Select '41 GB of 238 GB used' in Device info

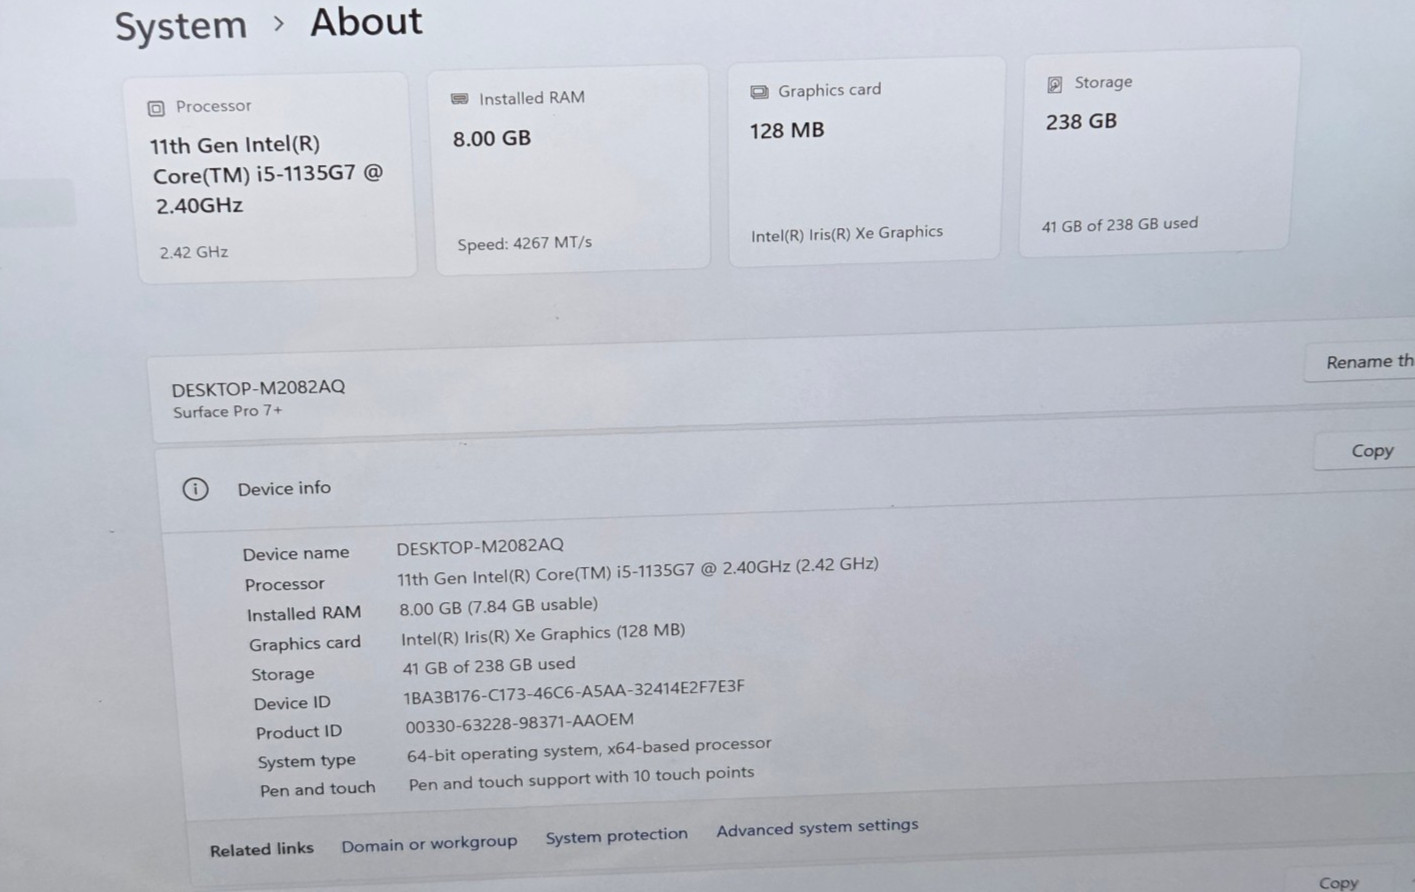tap(488, 665)
